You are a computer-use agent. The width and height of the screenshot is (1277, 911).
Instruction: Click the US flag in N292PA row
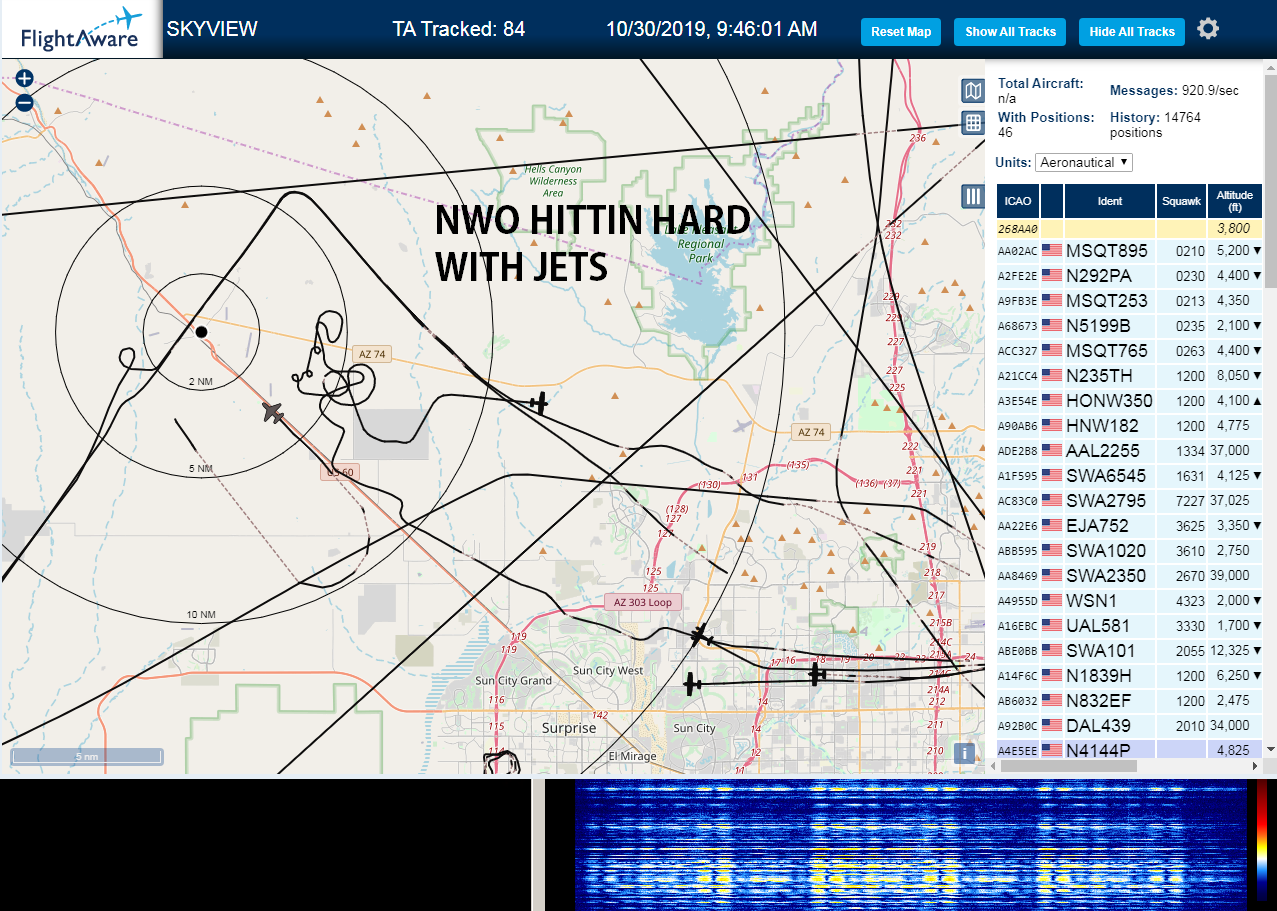click(1051, 275)
